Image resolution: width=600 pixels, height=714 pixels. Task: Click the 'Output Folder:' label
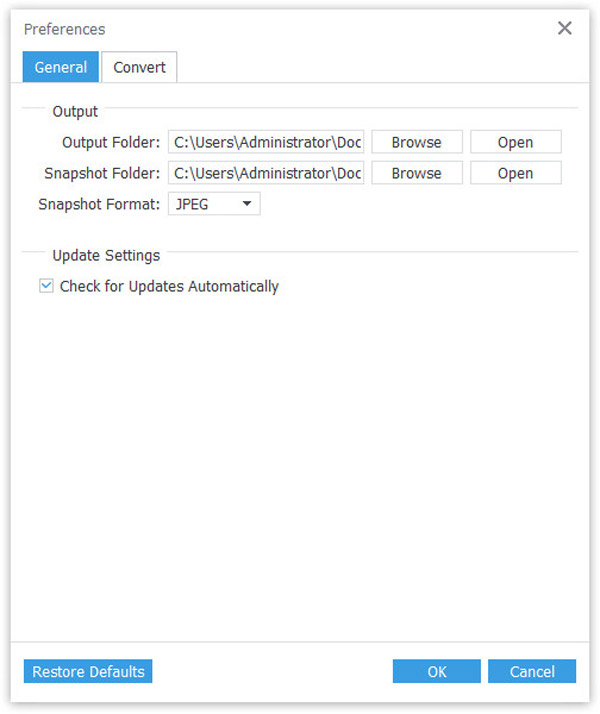[x=110, y=142]
